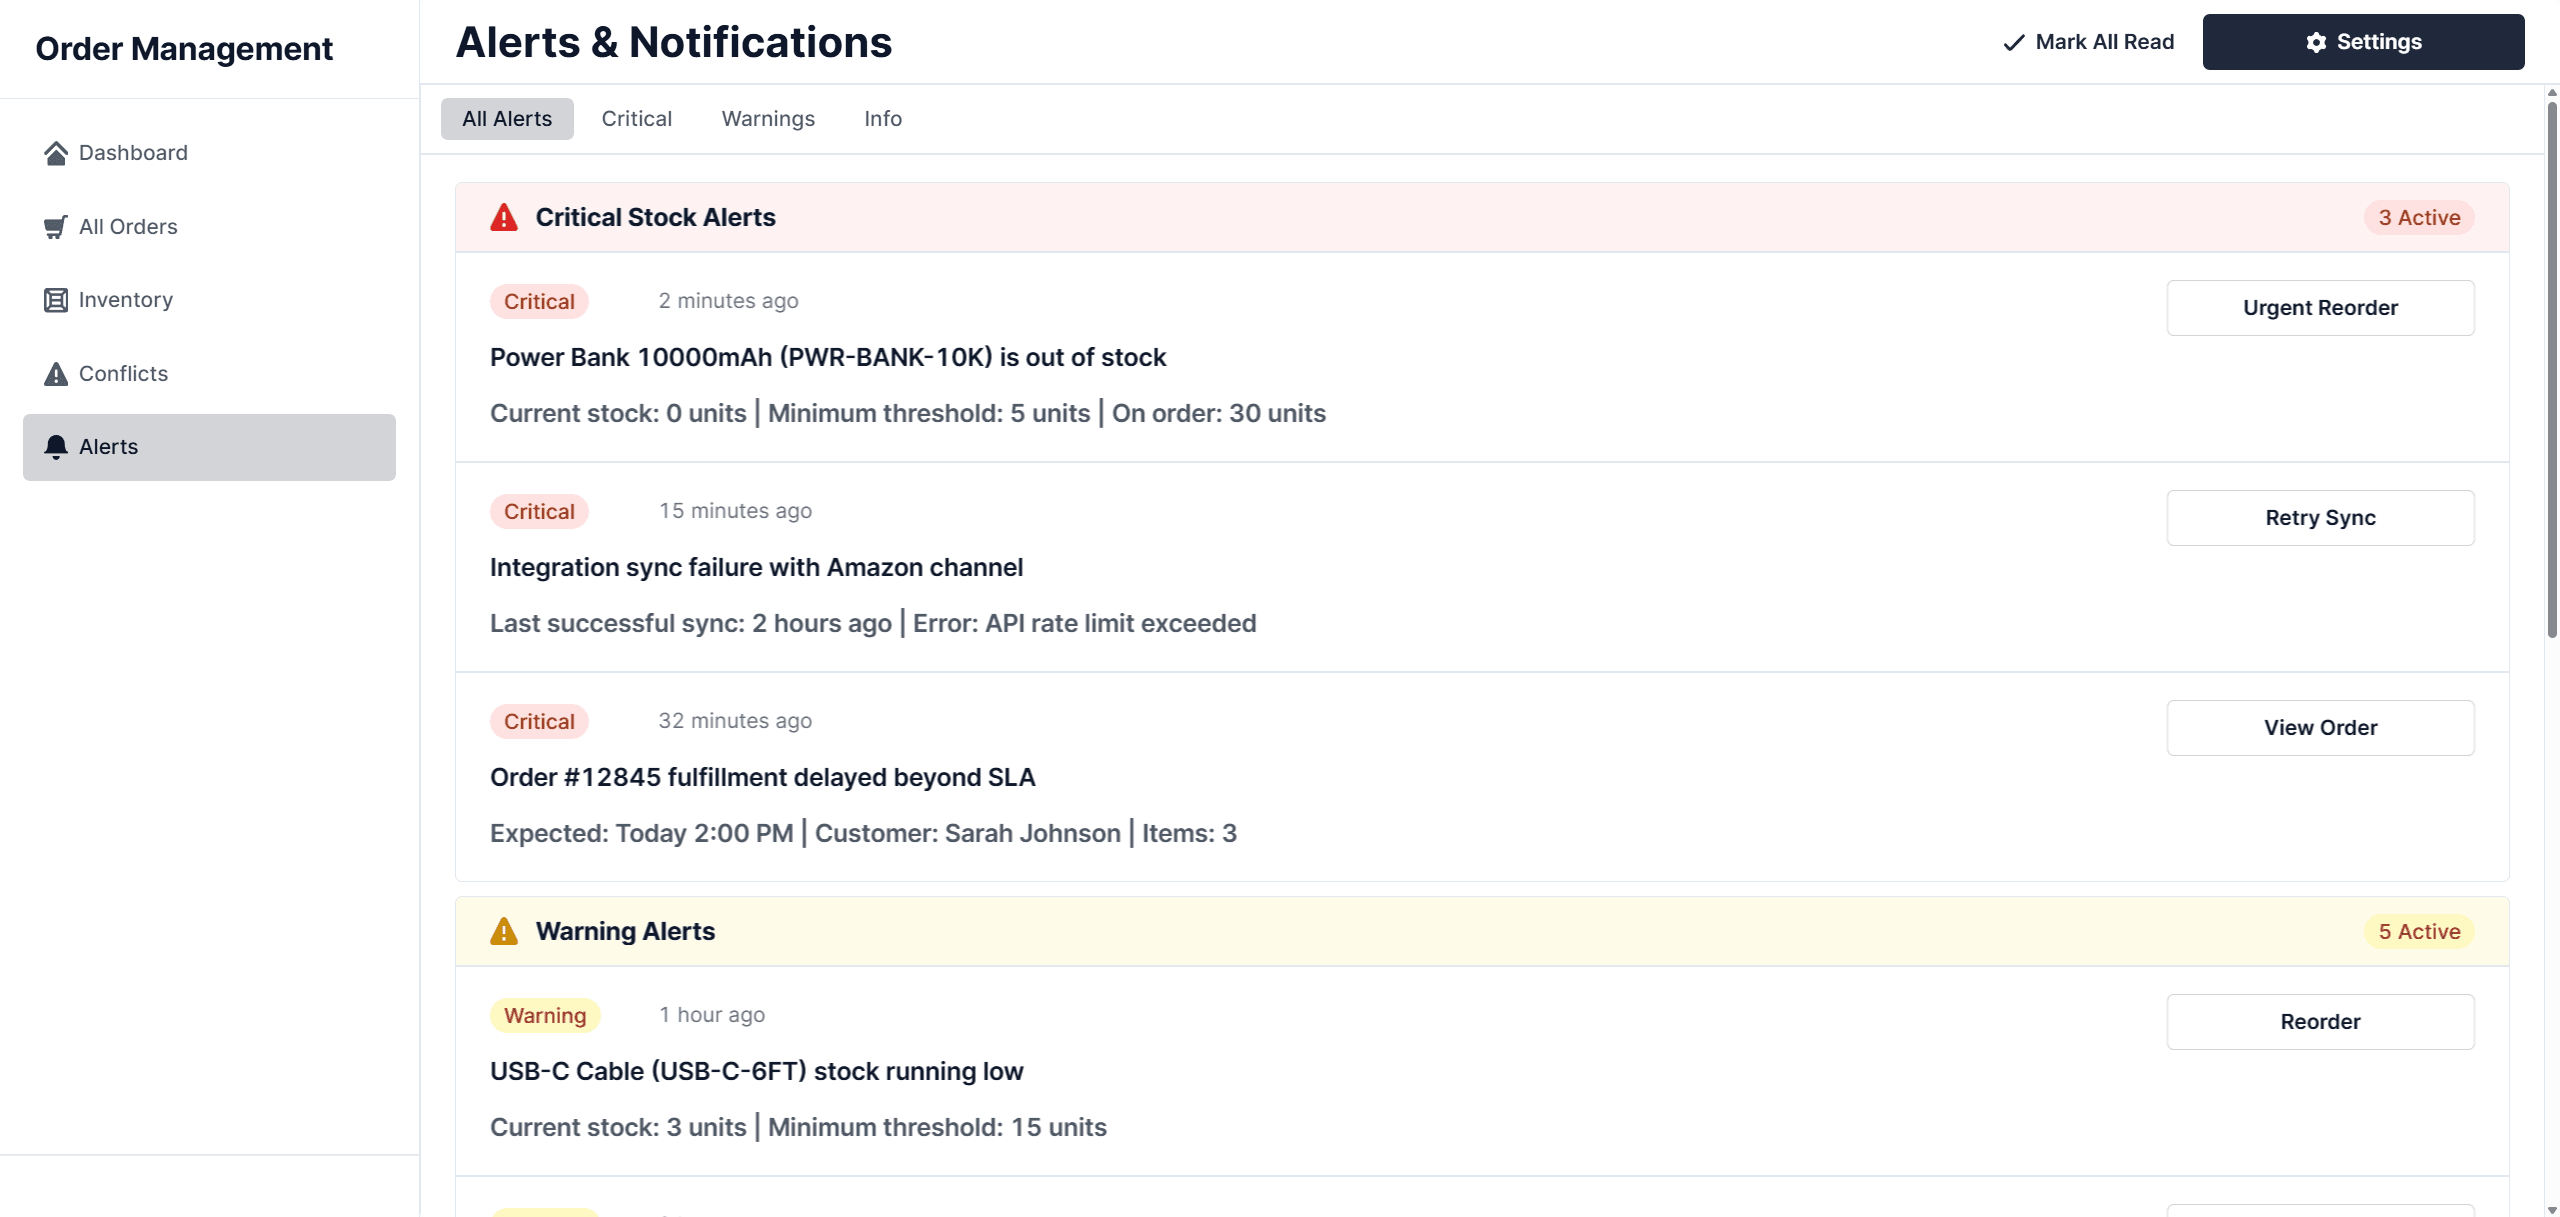Click the Dashboard home icon
2560x1217 pixels.
click(56, 153)
